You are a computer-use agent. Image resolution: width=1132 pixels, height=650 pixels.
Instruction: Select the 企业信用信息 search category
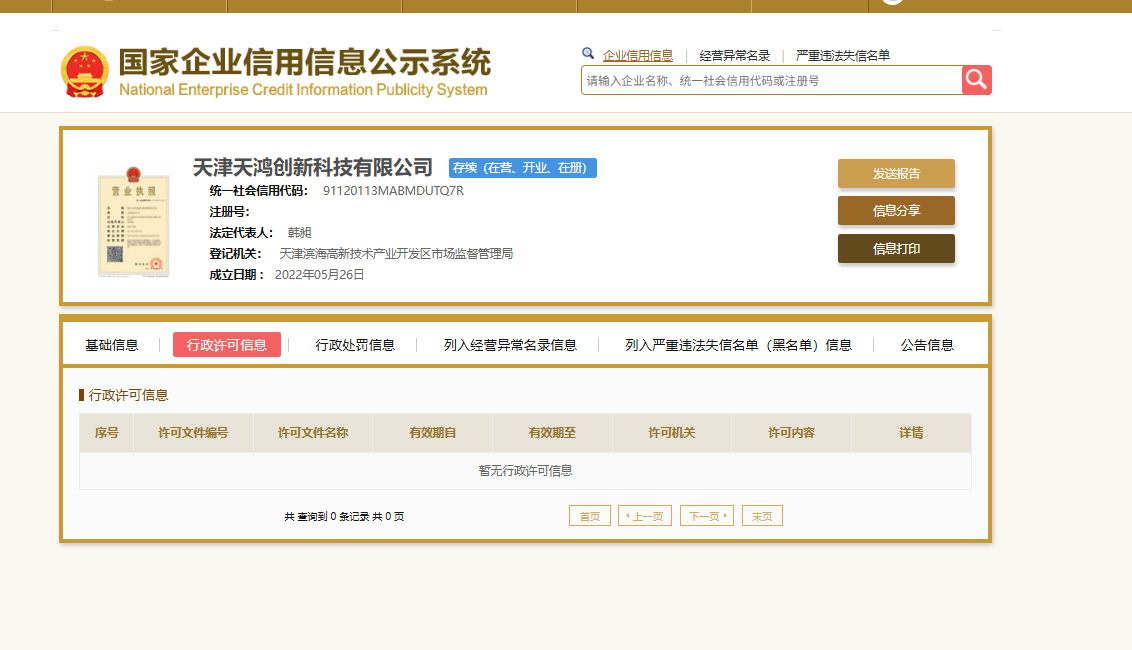(x=637, y=56)
